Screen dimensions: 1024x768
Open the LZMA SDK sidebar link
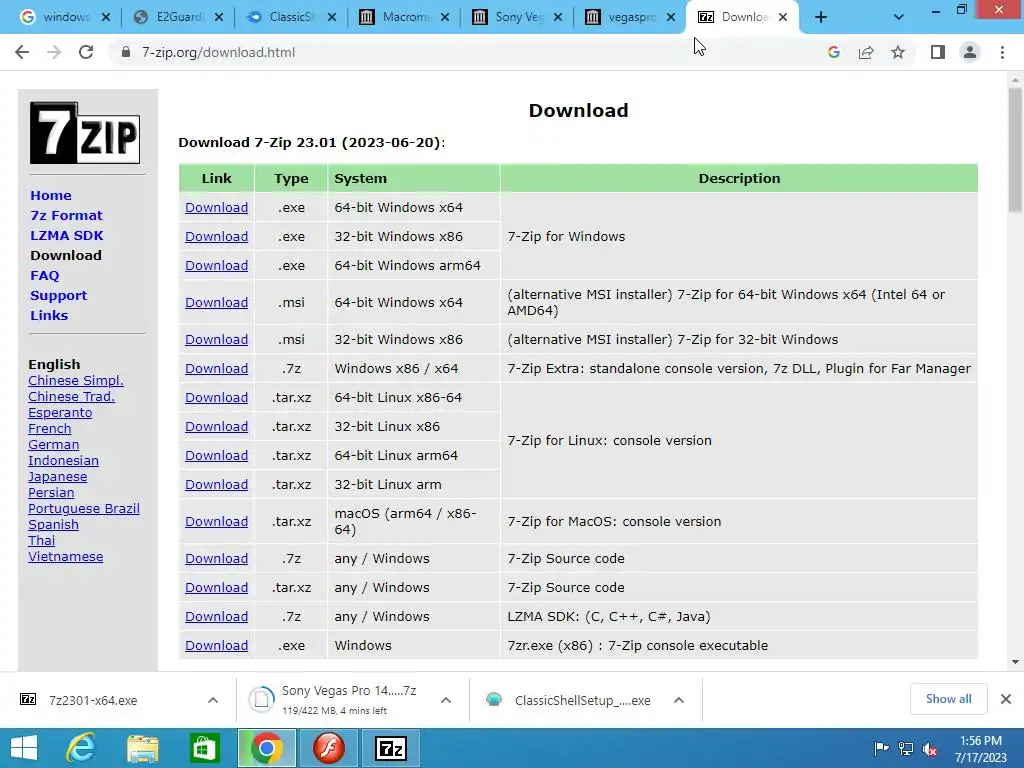67,235
